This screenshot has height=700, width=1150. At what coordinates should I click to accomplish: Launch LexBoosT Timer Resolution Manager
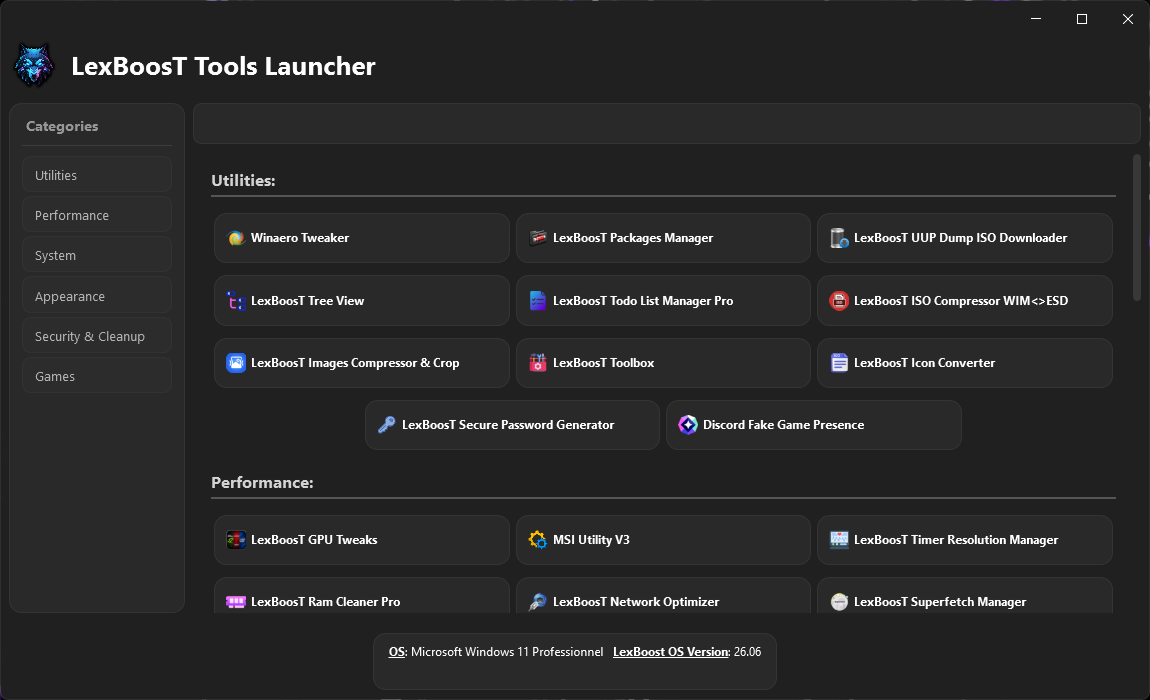964,540
